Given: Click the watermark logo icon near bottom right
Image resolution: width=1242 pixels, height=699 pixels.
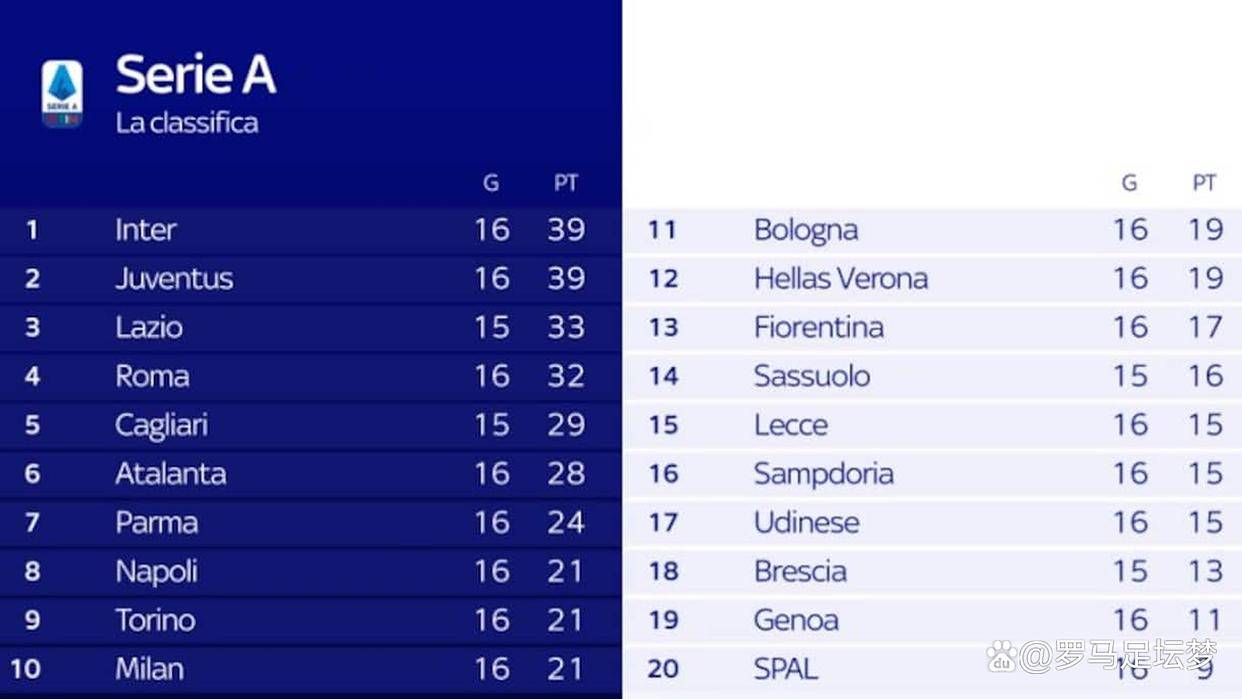Looking at the screenshot, I should coord(1001,657).
